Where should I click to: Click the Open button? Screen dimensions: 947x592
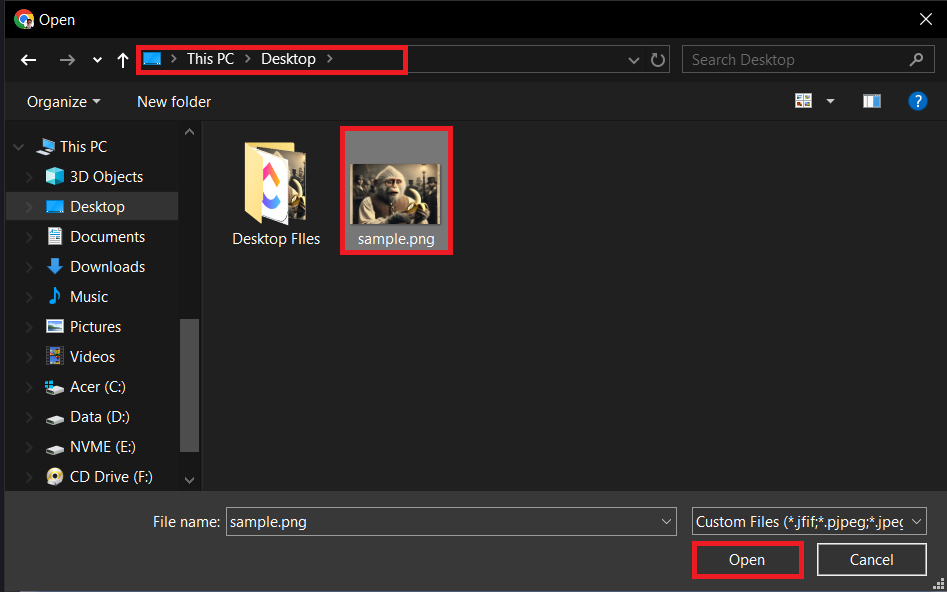(x=747, y=559)
